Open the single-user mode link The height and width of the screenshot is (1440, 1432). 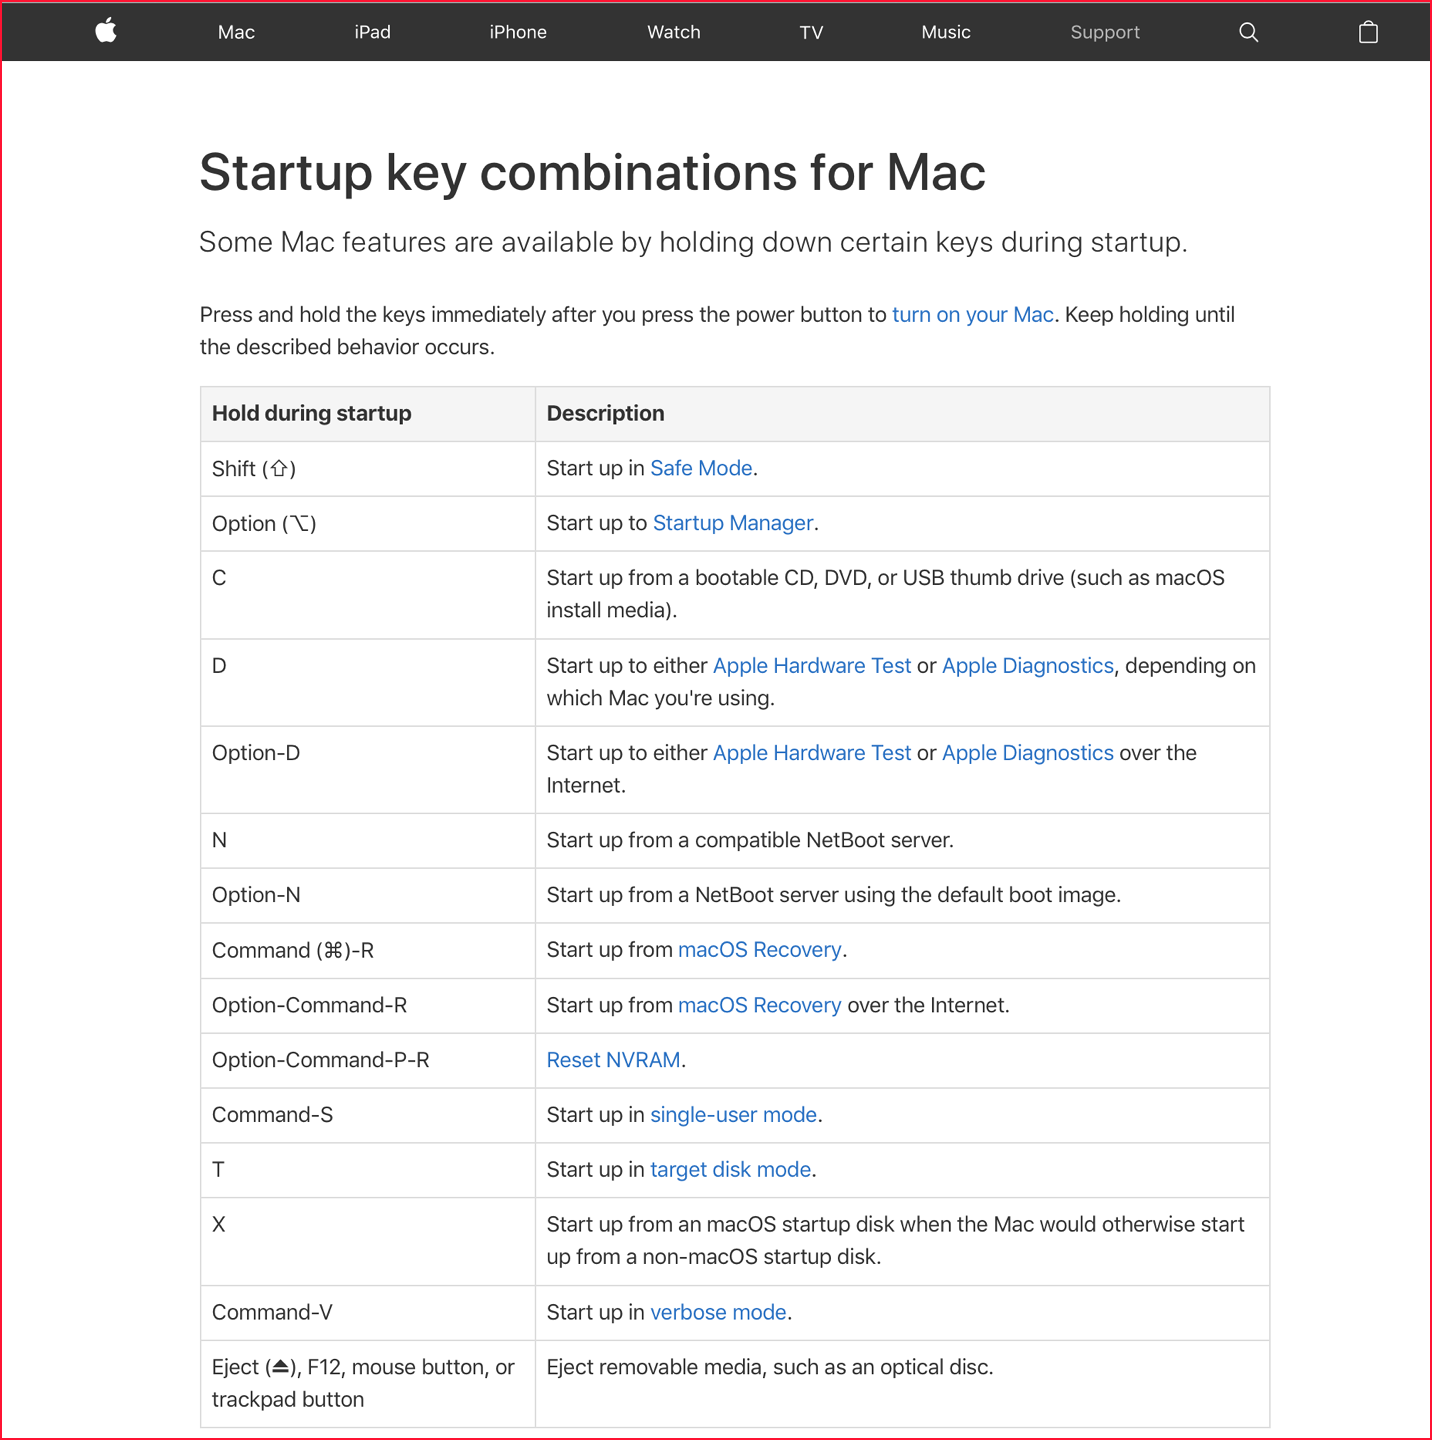click(734, 1114)
